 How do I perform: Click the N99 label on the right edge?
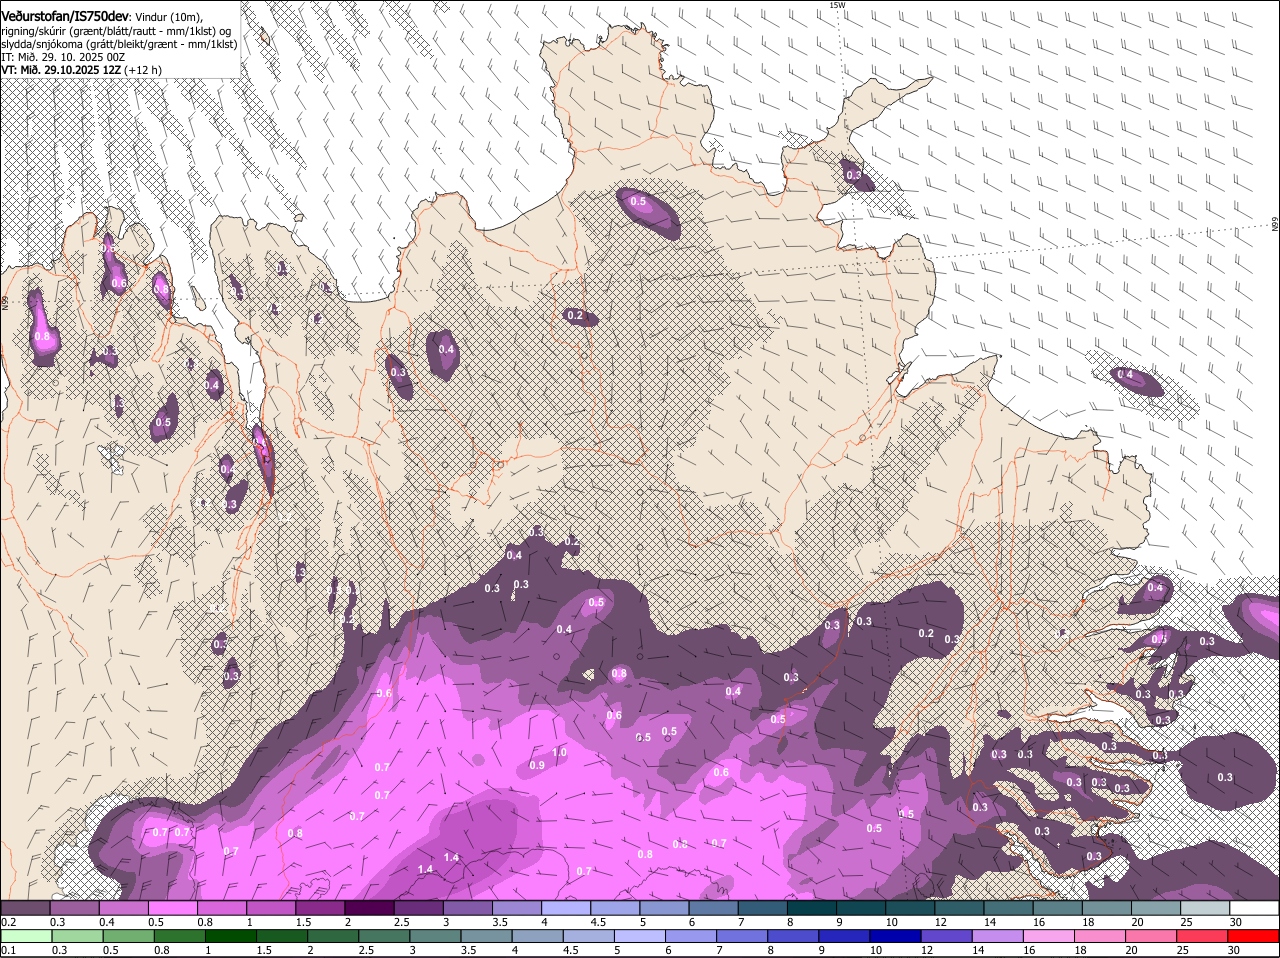pos(1275,225)
